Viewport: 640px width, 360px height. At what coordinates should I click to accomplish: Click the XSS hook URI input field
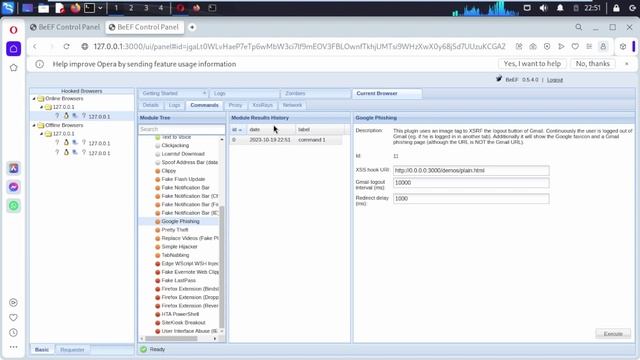tap(471, 170)
